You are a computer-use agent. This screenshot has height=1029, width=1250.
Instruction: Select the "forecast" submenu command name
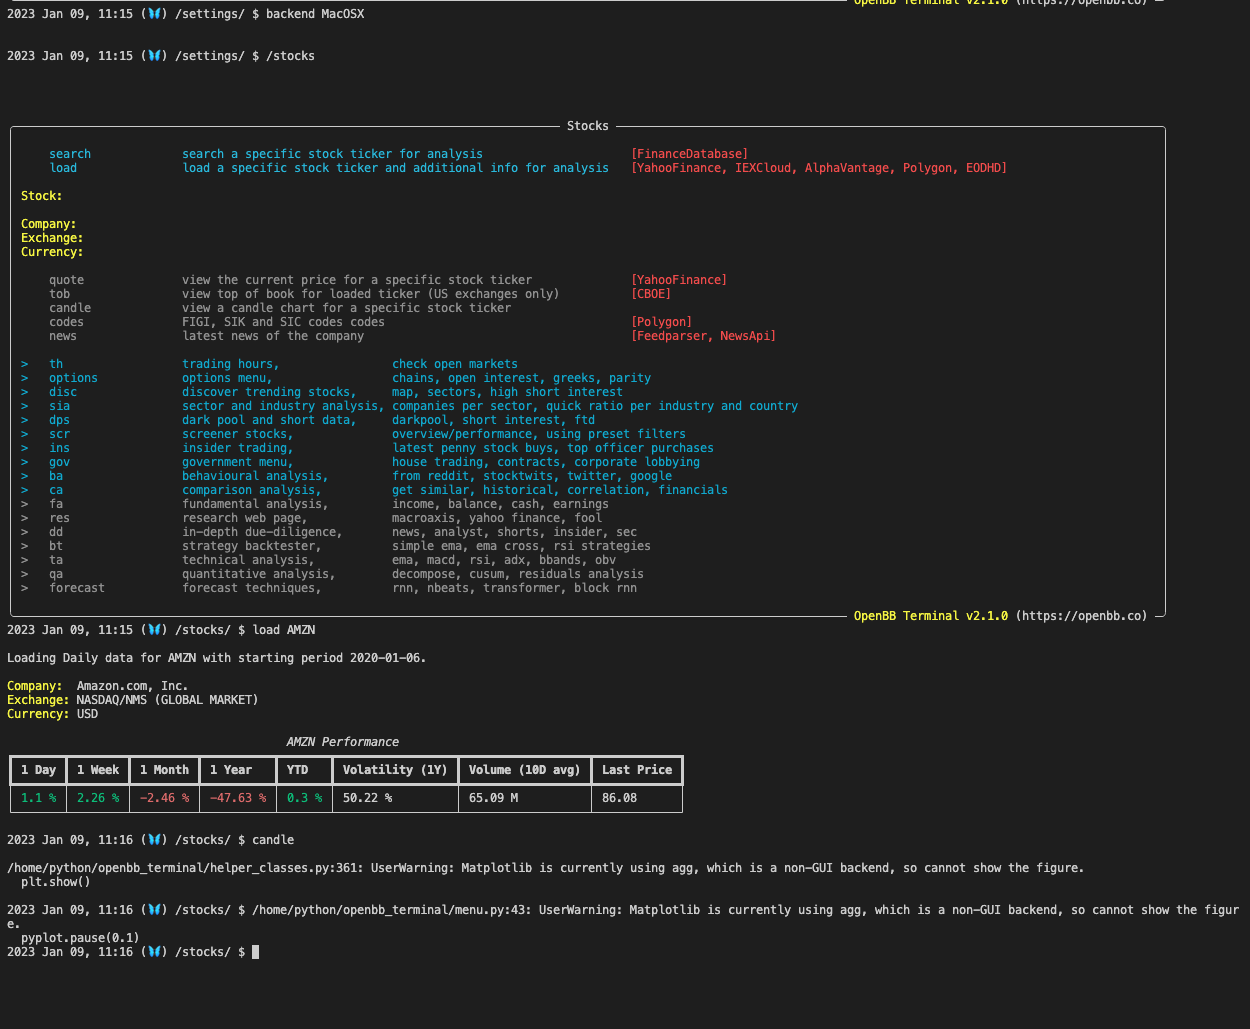pos(77,588)
